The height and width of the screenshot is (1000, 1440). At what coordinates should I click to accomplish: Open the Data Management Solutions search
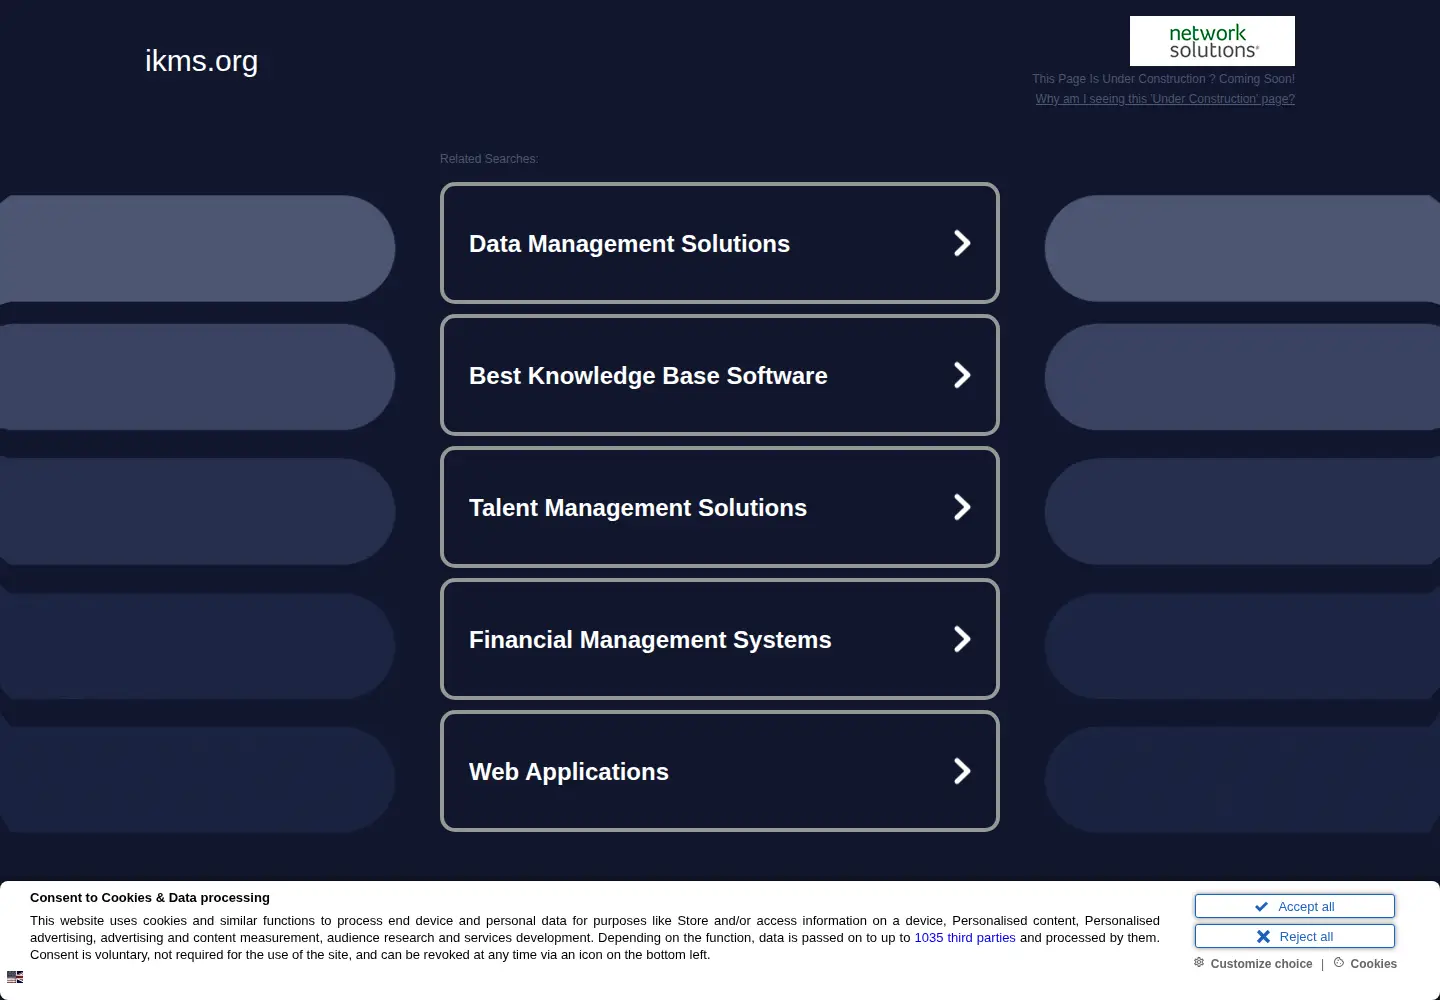pos(720,243)
